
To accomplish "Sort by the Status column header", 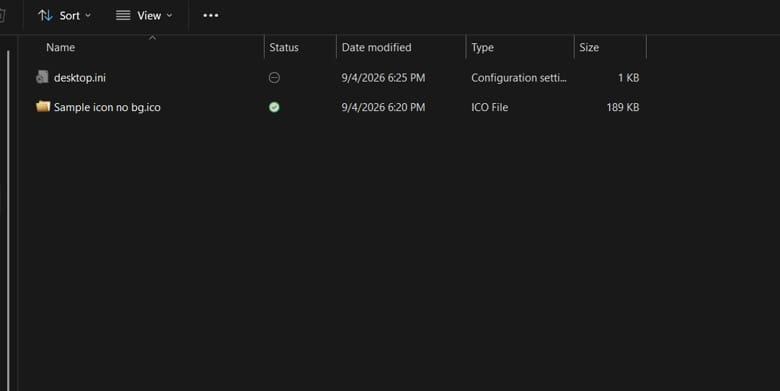I will pyautogui.click(x=284, y=47).
